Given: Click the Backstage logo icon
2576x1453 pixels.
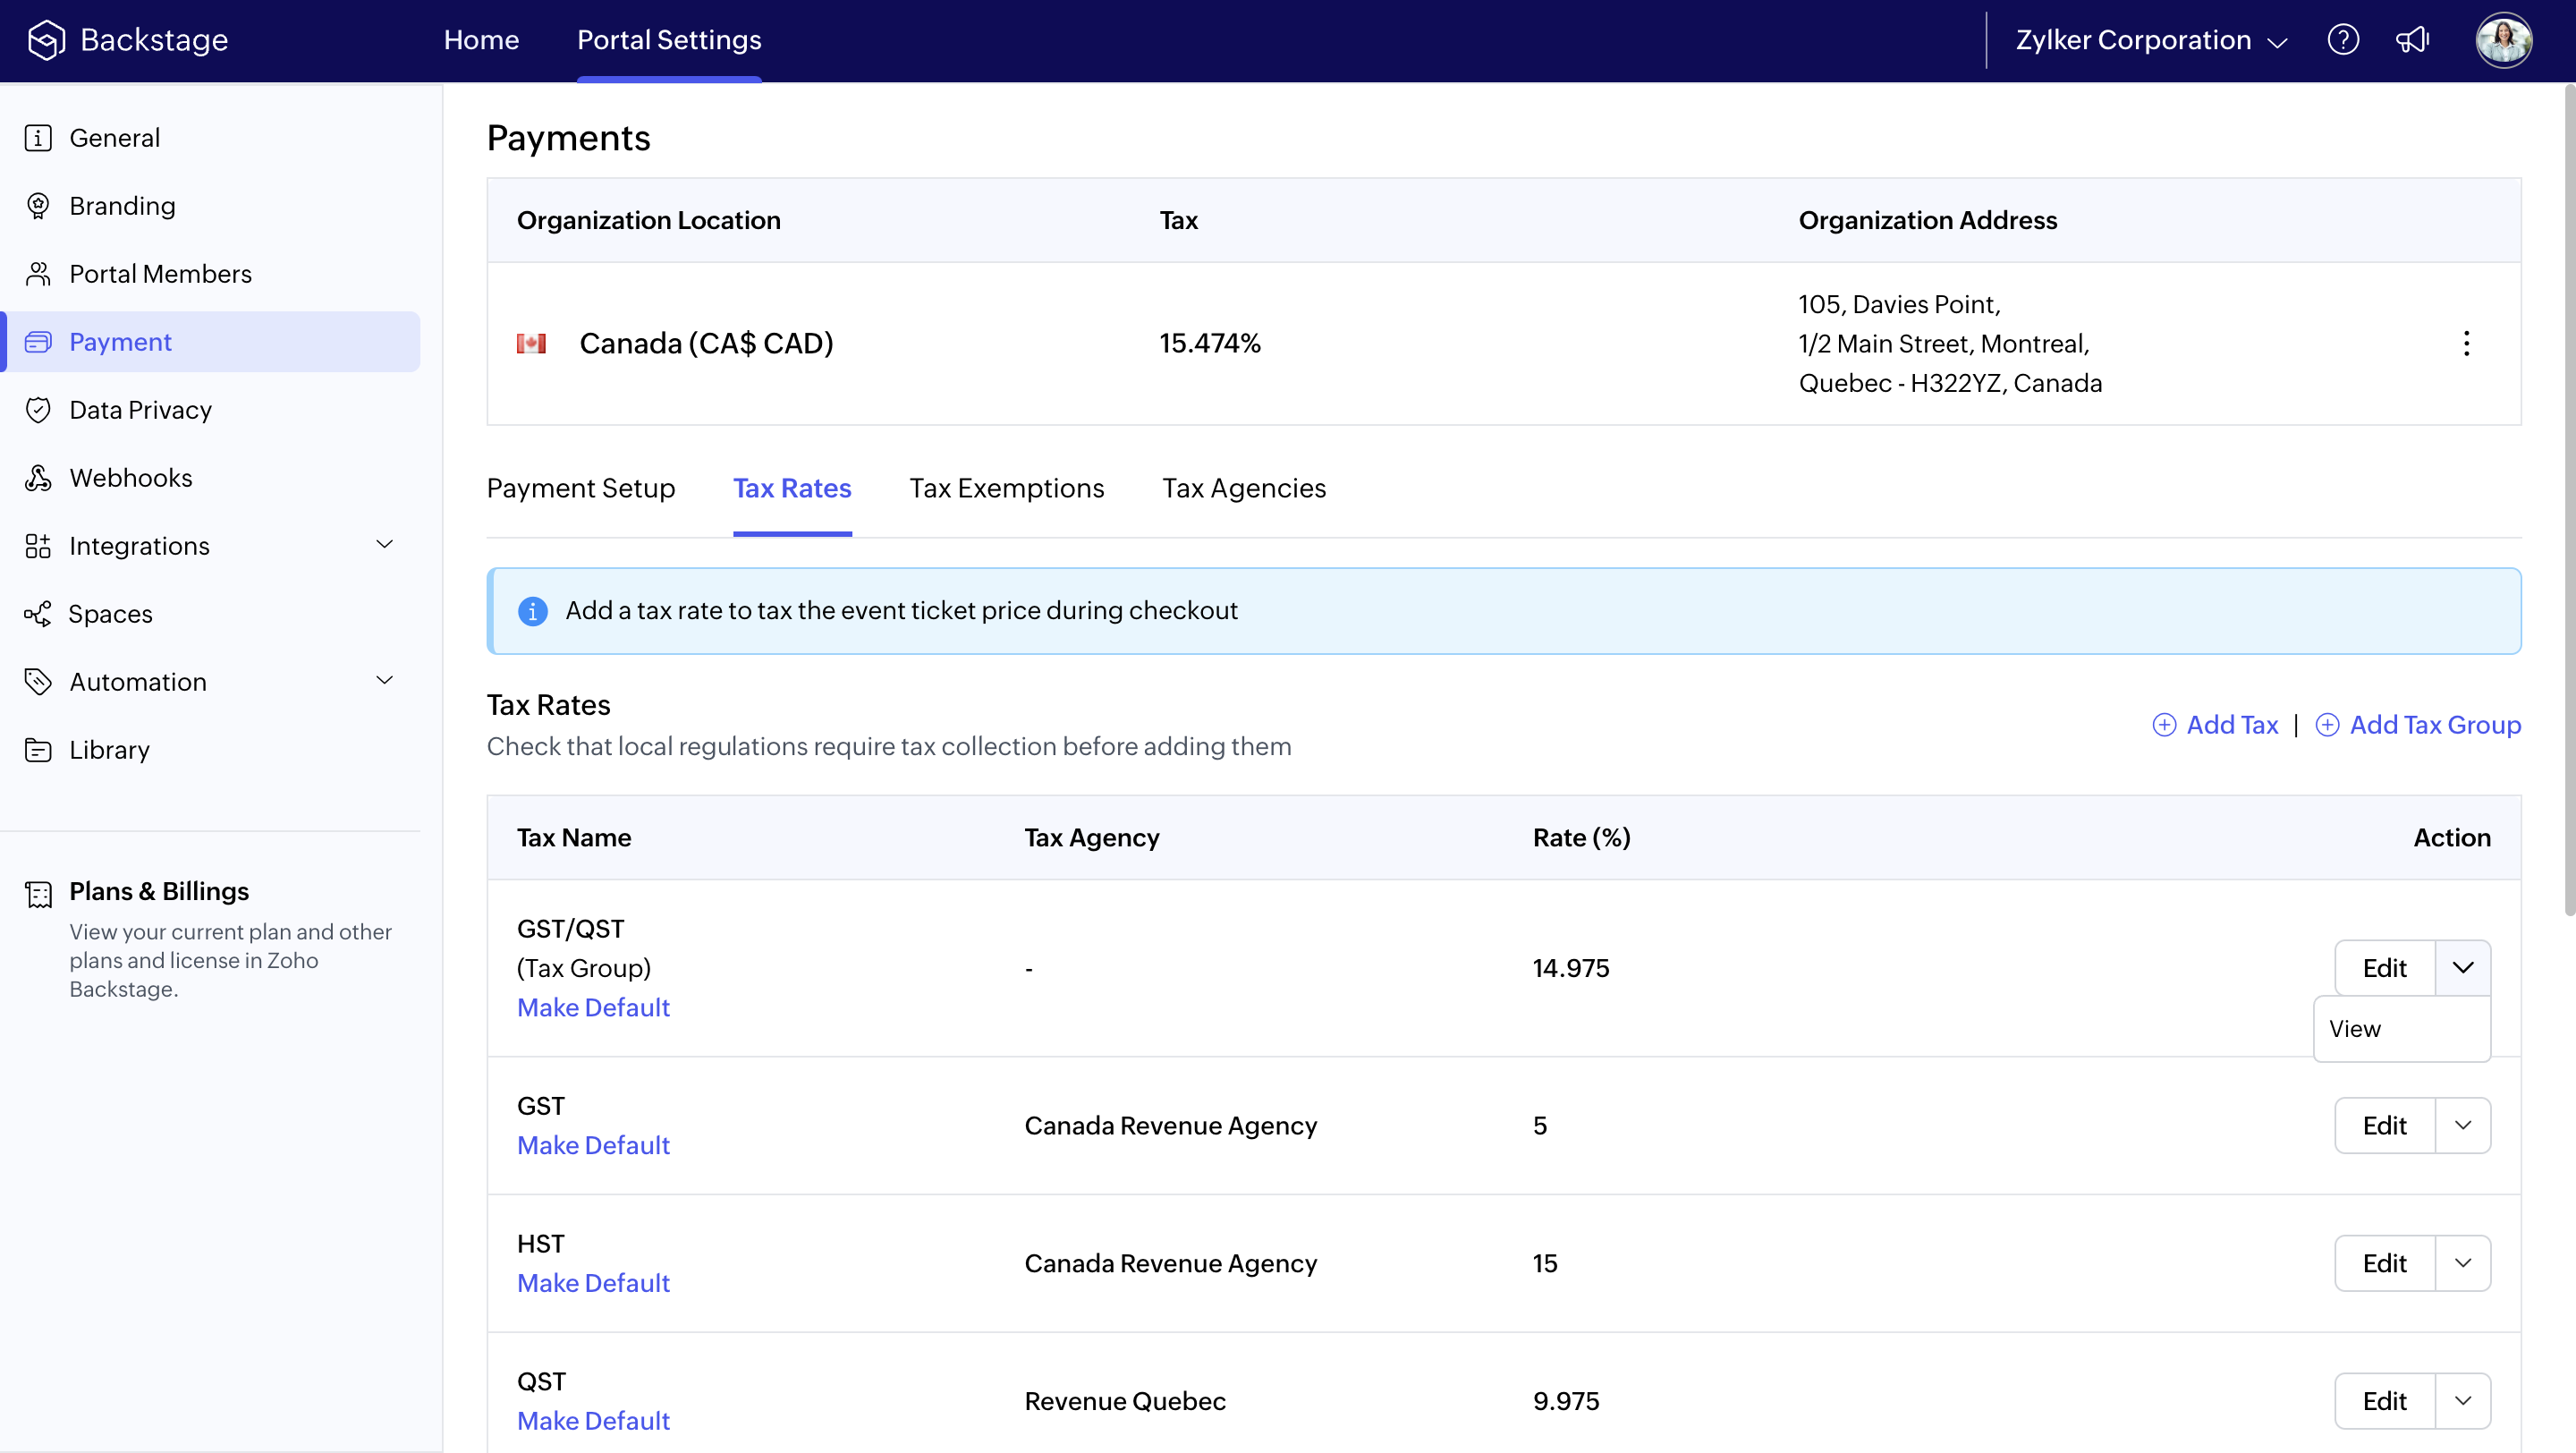Looking at the screenshot, I should point(46,40).
